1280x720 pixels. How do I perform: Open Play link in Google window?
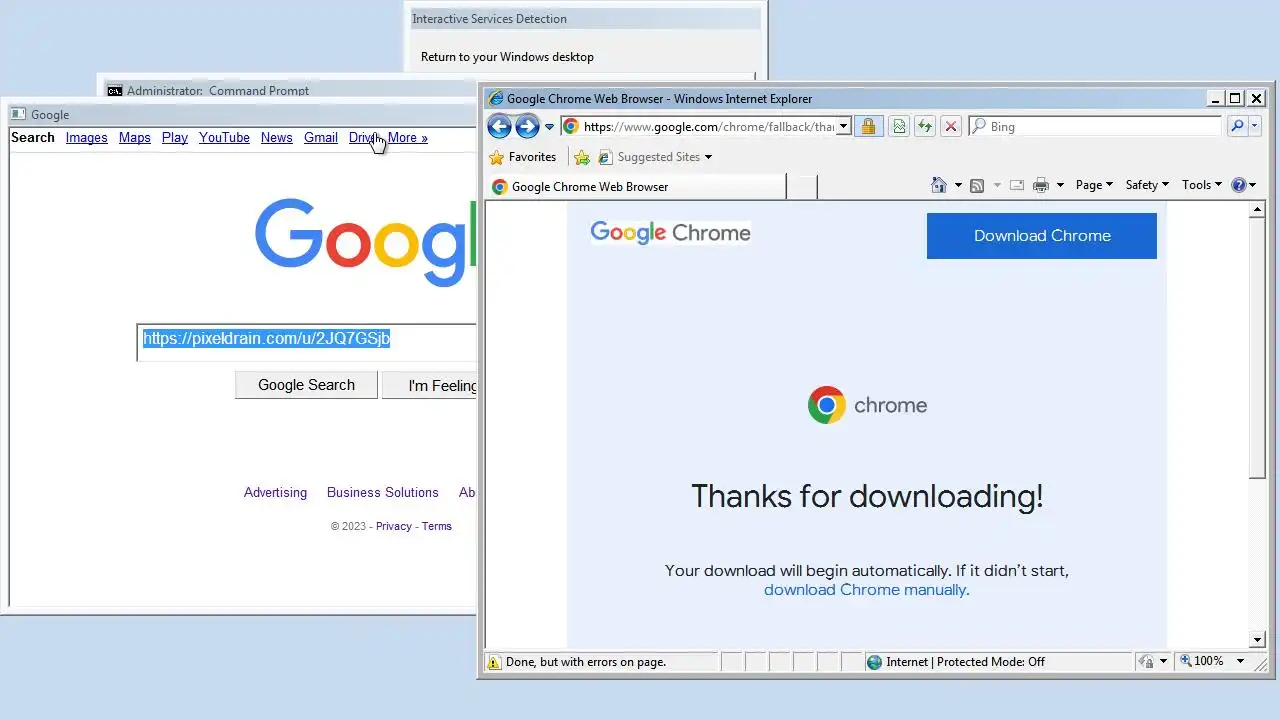point(175,138)
